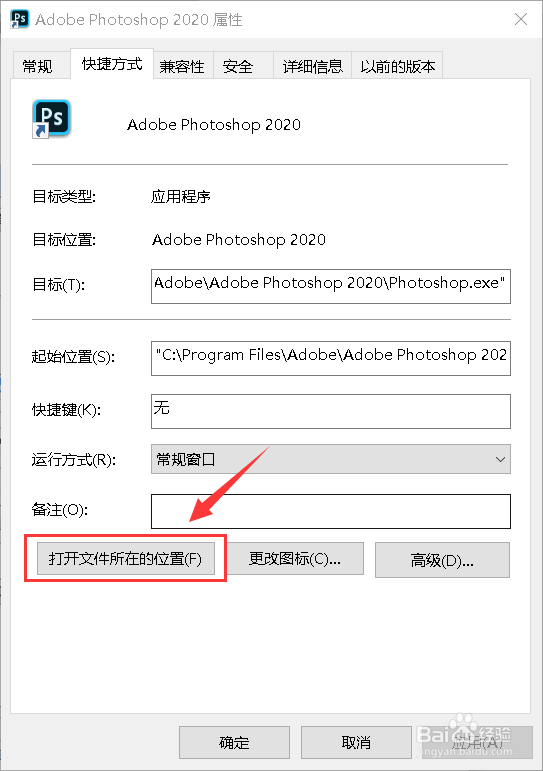Screen dimensions: 543x771
Task: Click the 取消 cancel button
Action: 356,742
